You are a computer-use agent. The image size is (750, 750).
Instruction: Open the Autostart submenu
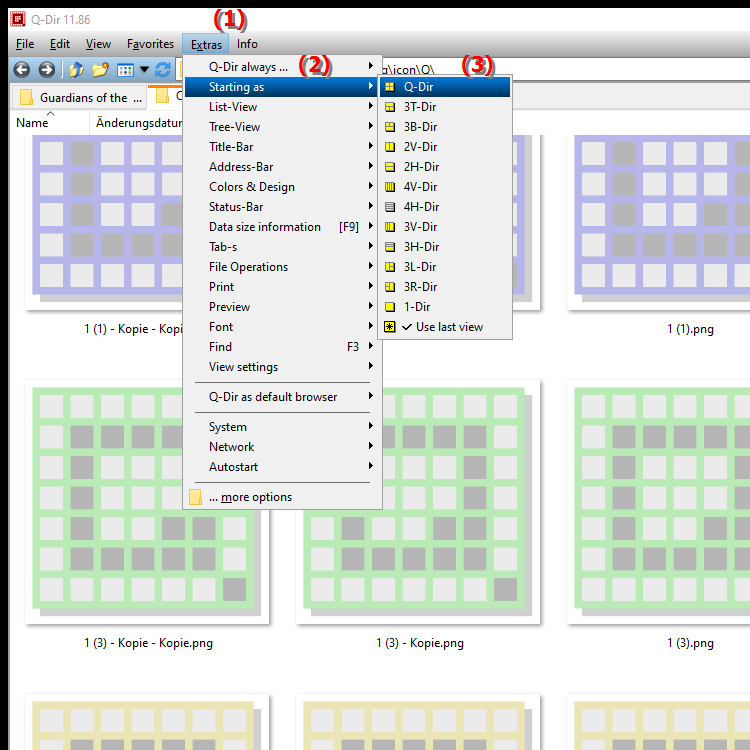click(x=282, y=467)
